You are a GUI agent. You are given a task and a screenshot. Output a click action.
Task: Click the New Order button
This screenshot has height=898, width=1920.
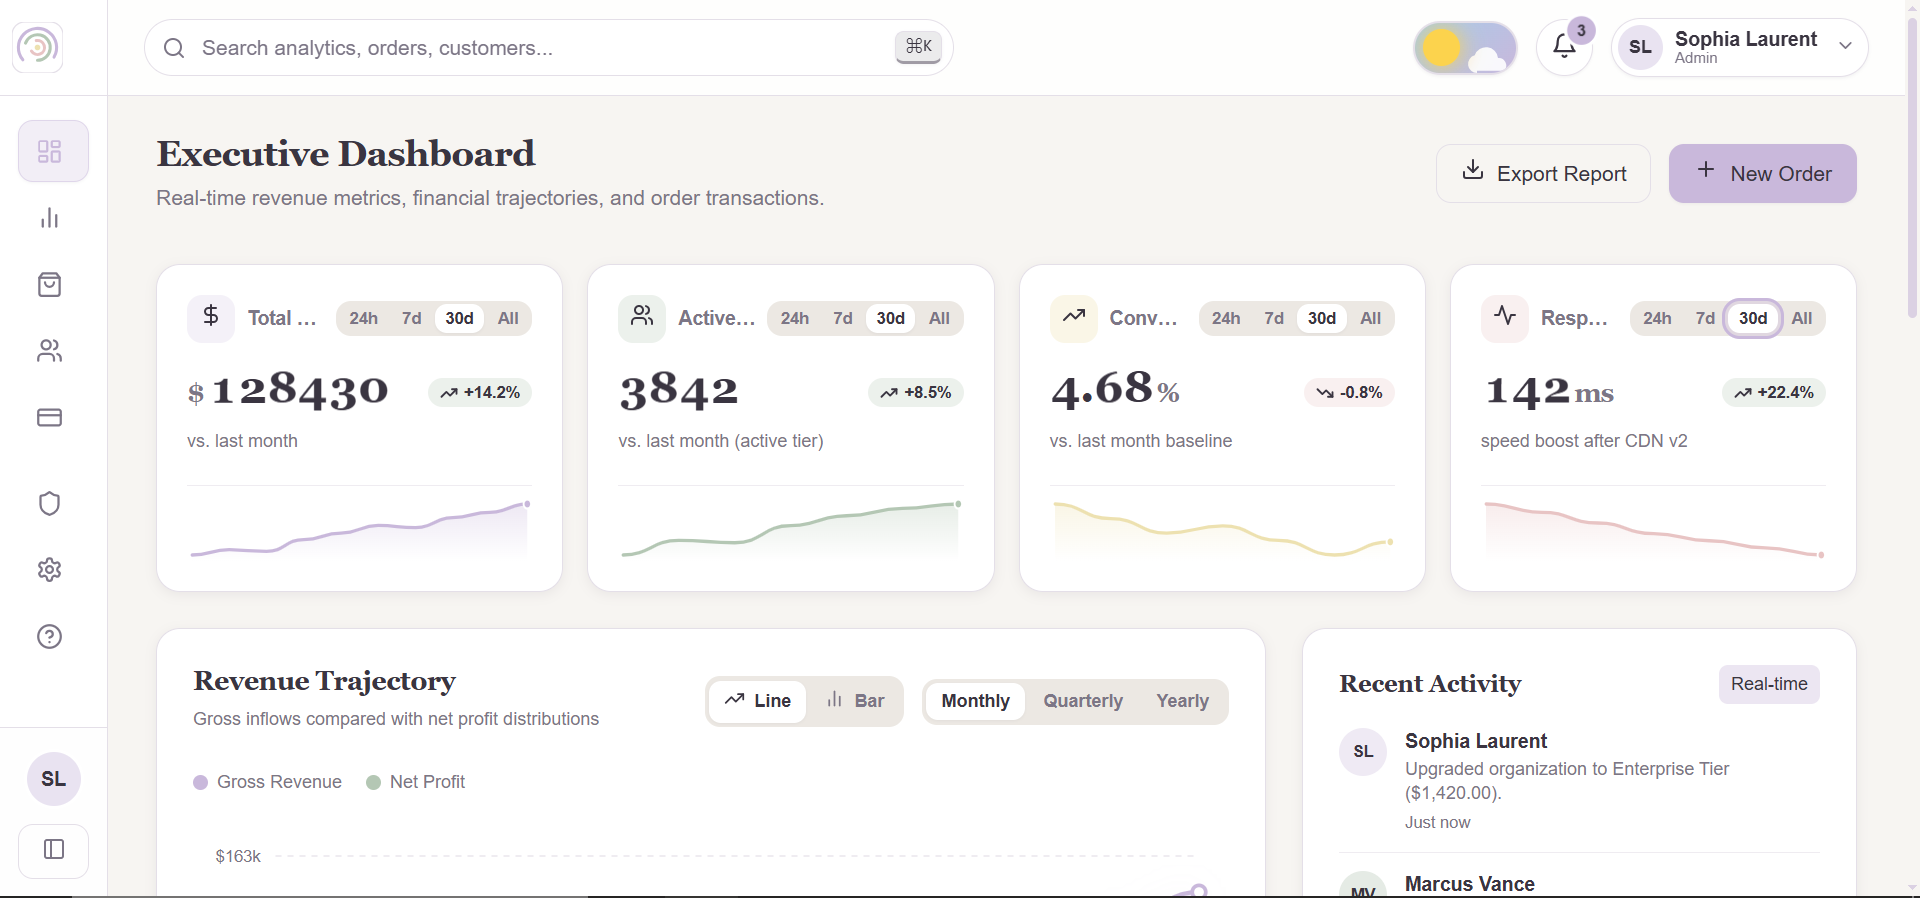1763,174
